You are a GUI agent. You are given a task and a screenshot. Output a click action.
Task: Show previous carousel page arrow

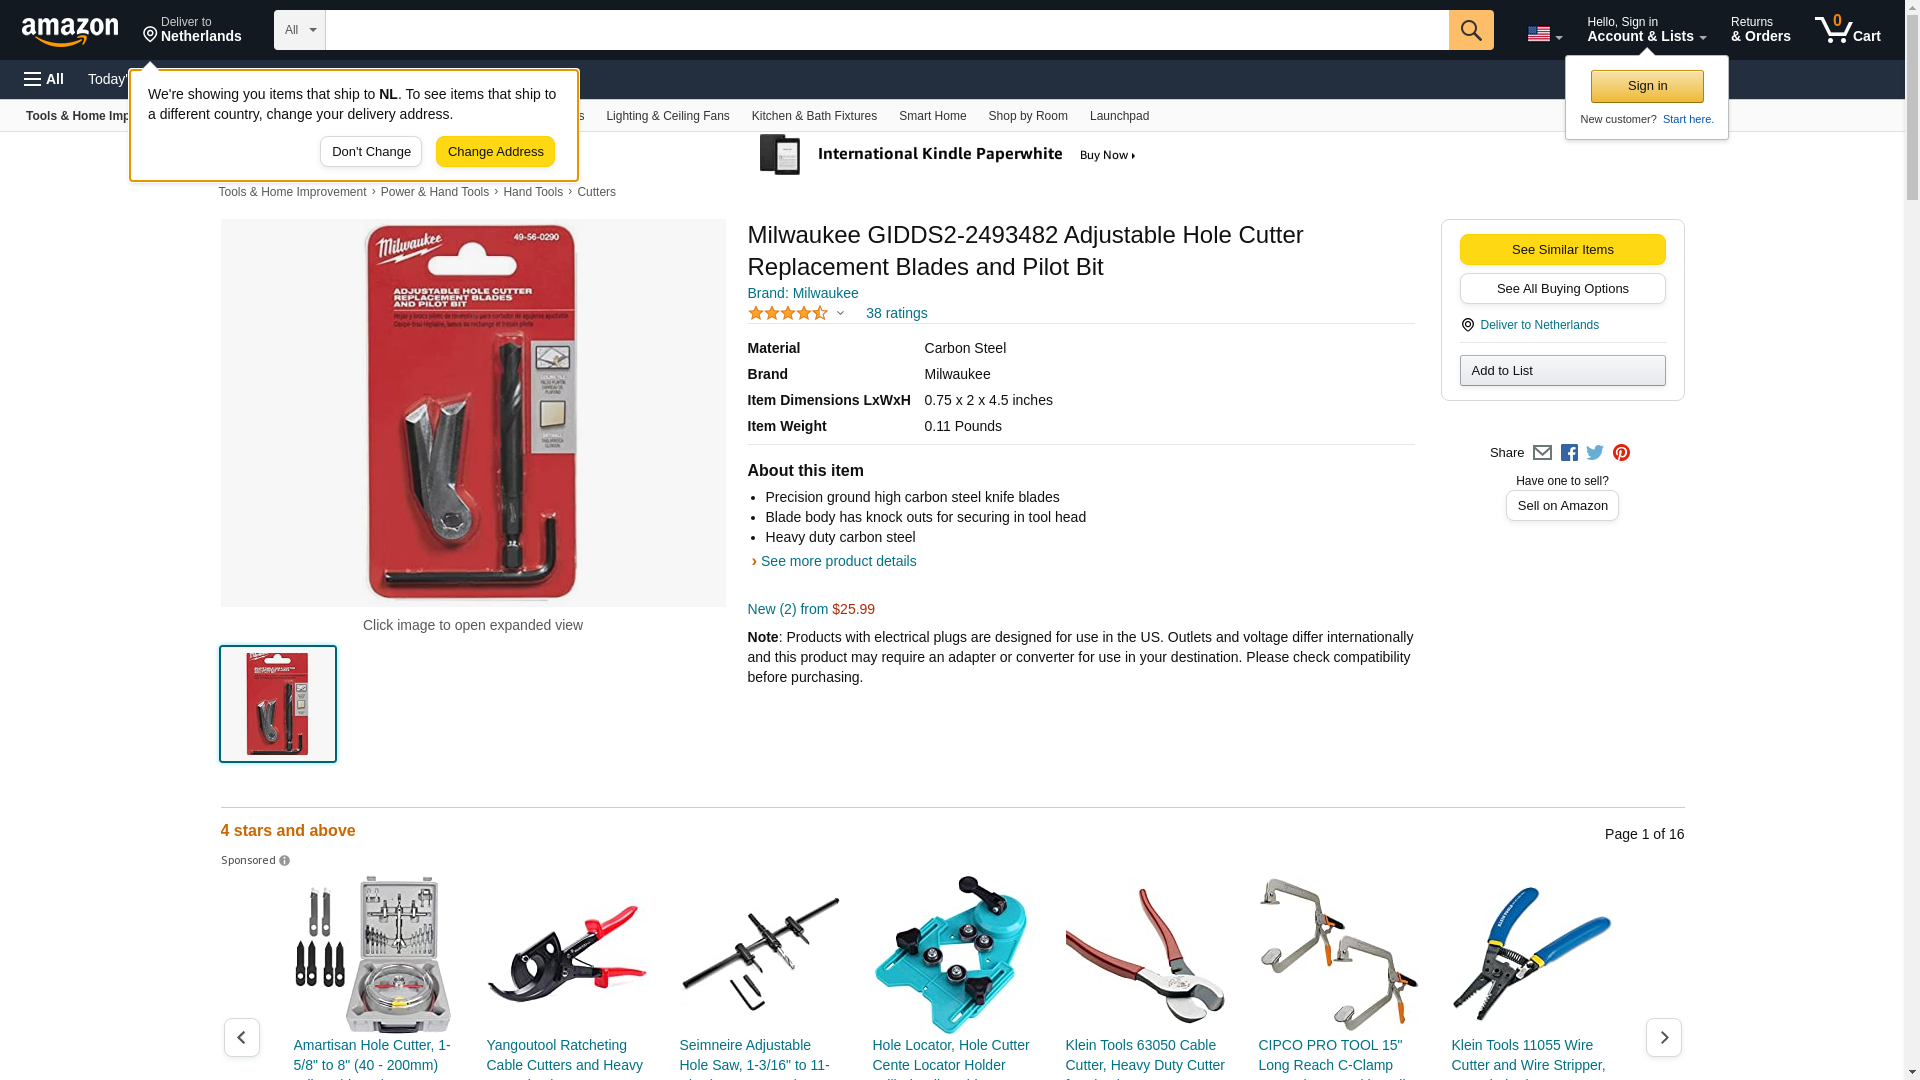click(242, 1037)
